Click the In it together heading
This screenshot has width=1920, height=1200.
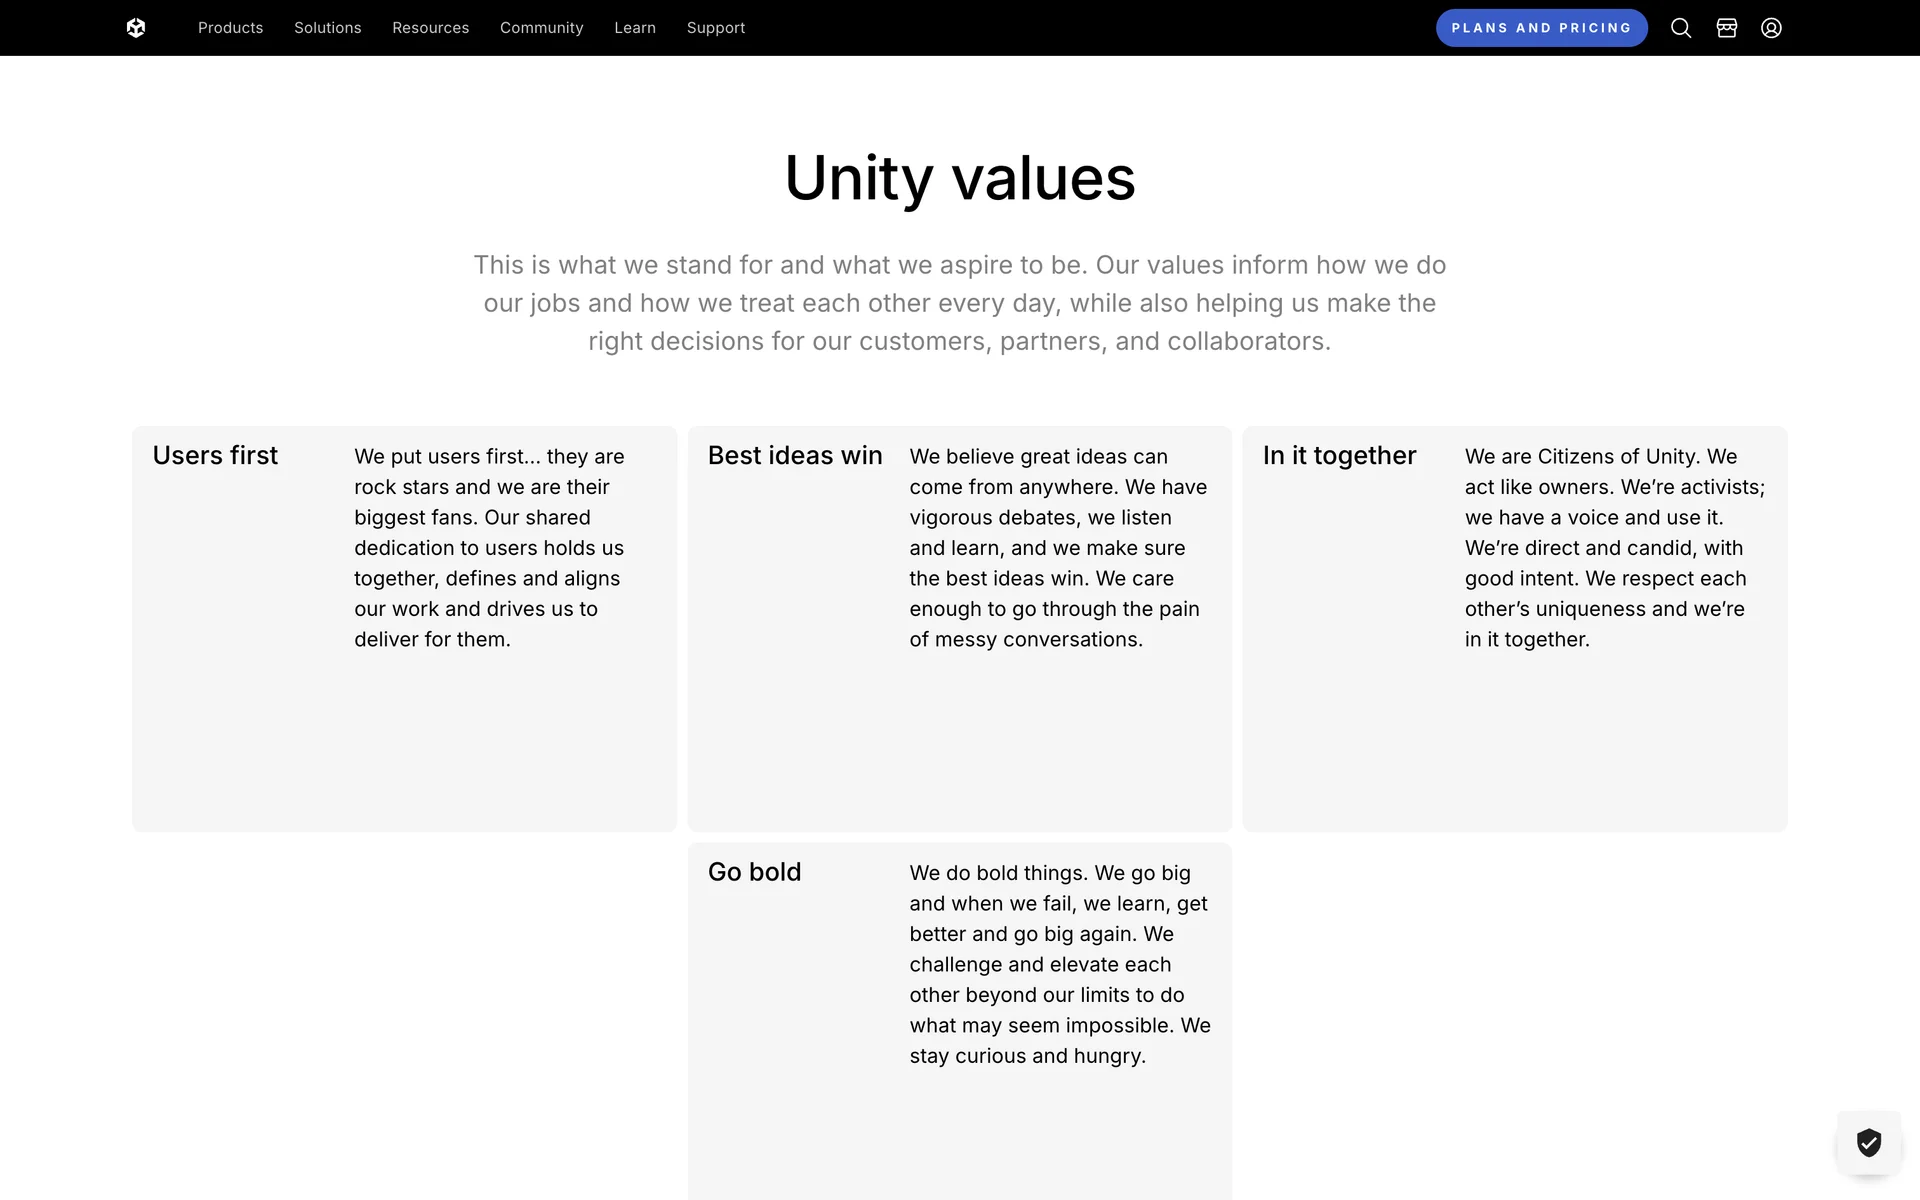[x=1338, y=456]
